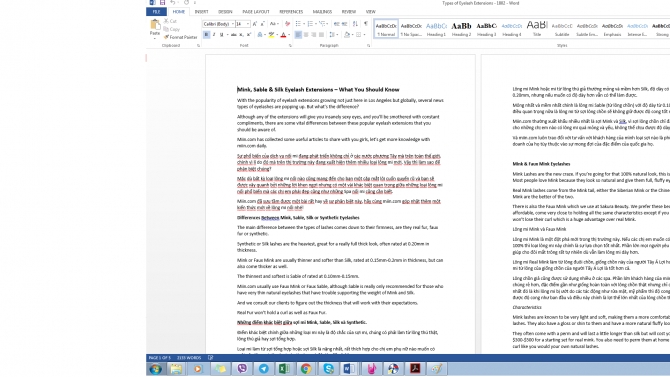
Task: Open the proofing status icon in status bar
Action: click(x=210, y=358)
